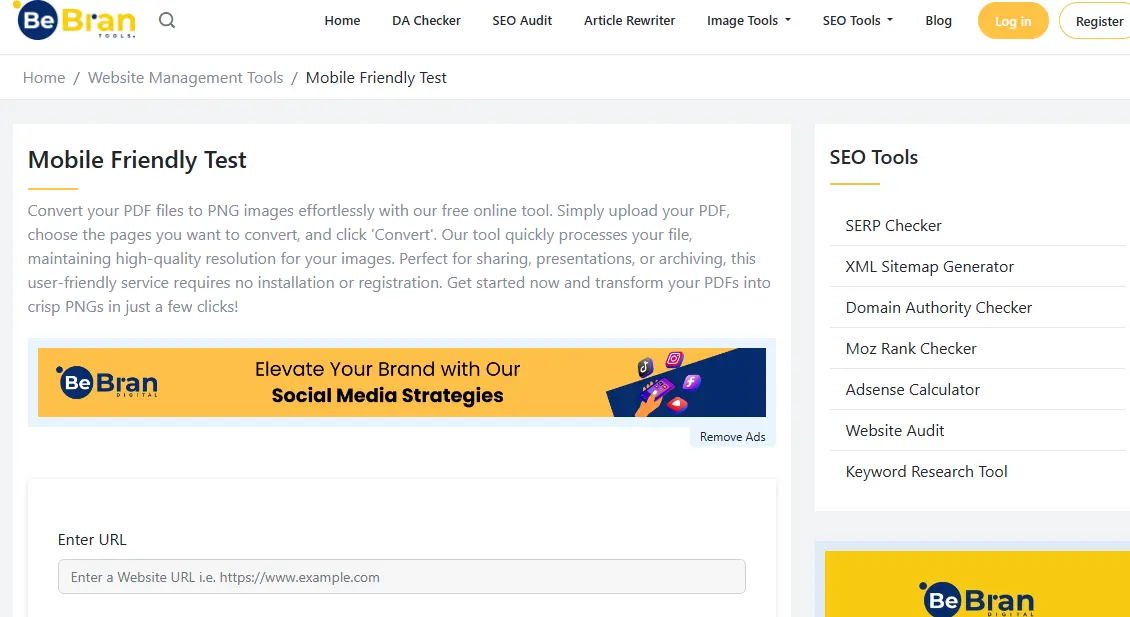This screenshot has height=617, width=1130.
Task: Click the Log in button
Action: (x=1013, y=21)
